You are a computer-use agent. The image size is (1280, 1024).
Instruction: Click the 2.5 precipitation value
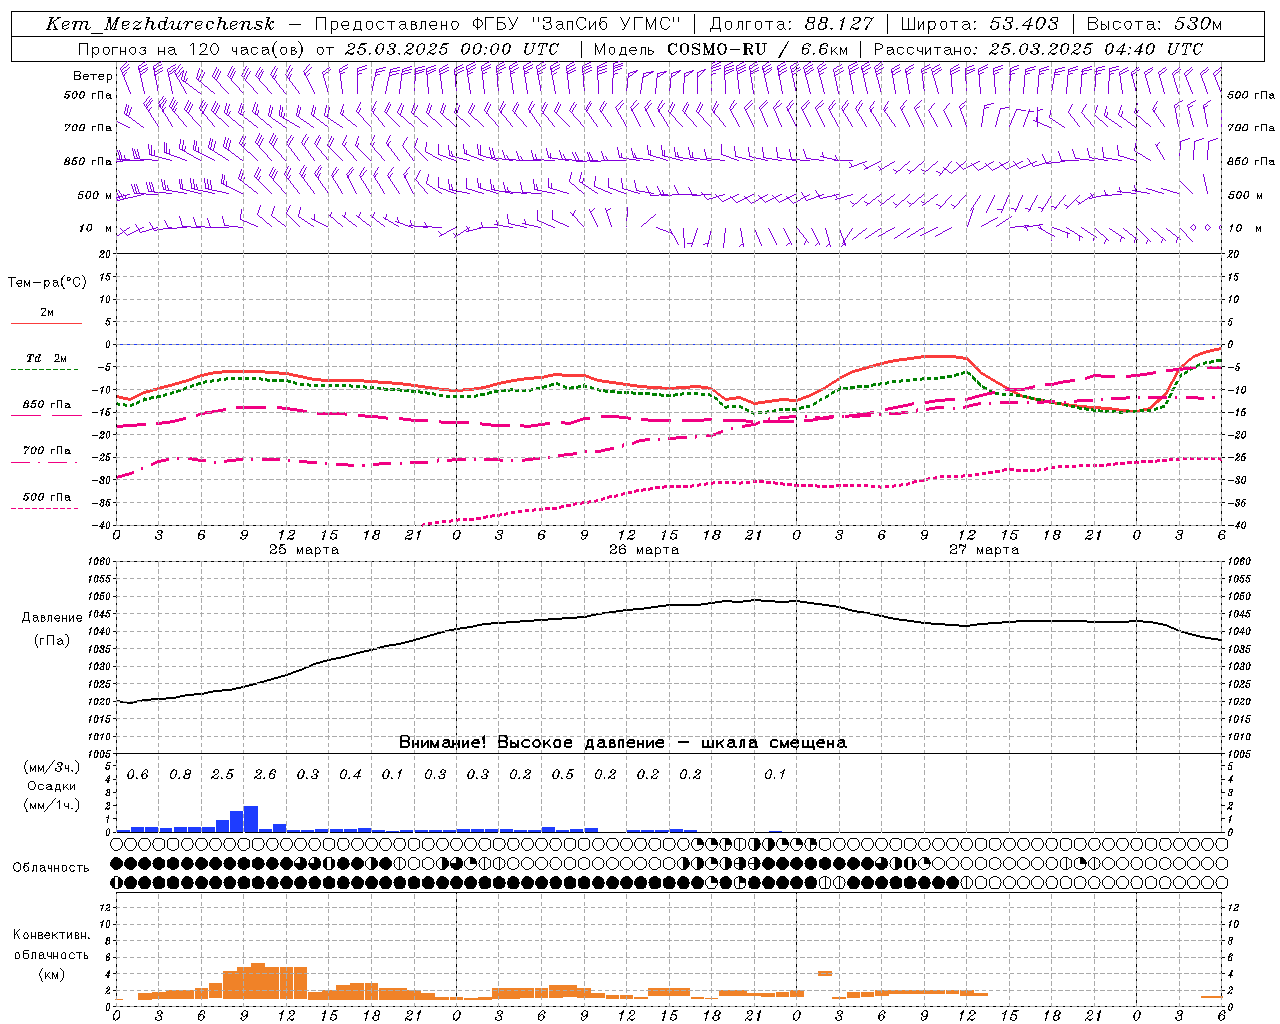click(x=222, y=775)
